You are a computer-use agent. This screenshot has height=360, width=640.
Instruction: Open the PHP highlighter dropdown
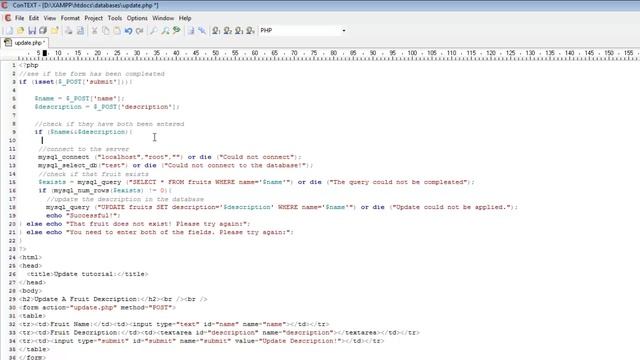344,31
